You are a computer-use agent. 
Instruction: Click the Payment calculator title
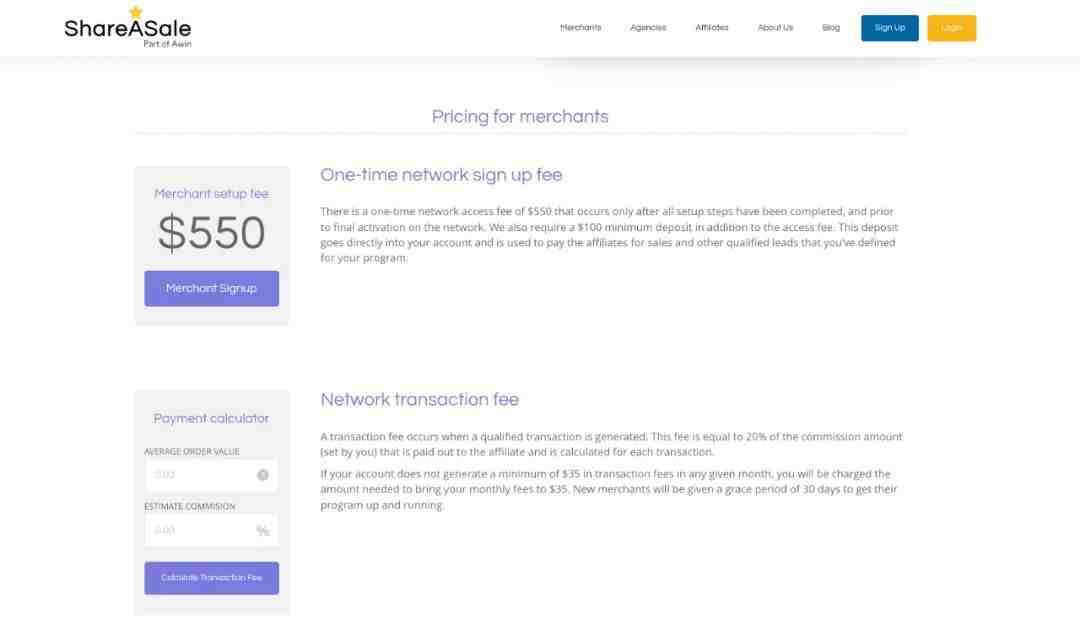click(x=211, y=418)
